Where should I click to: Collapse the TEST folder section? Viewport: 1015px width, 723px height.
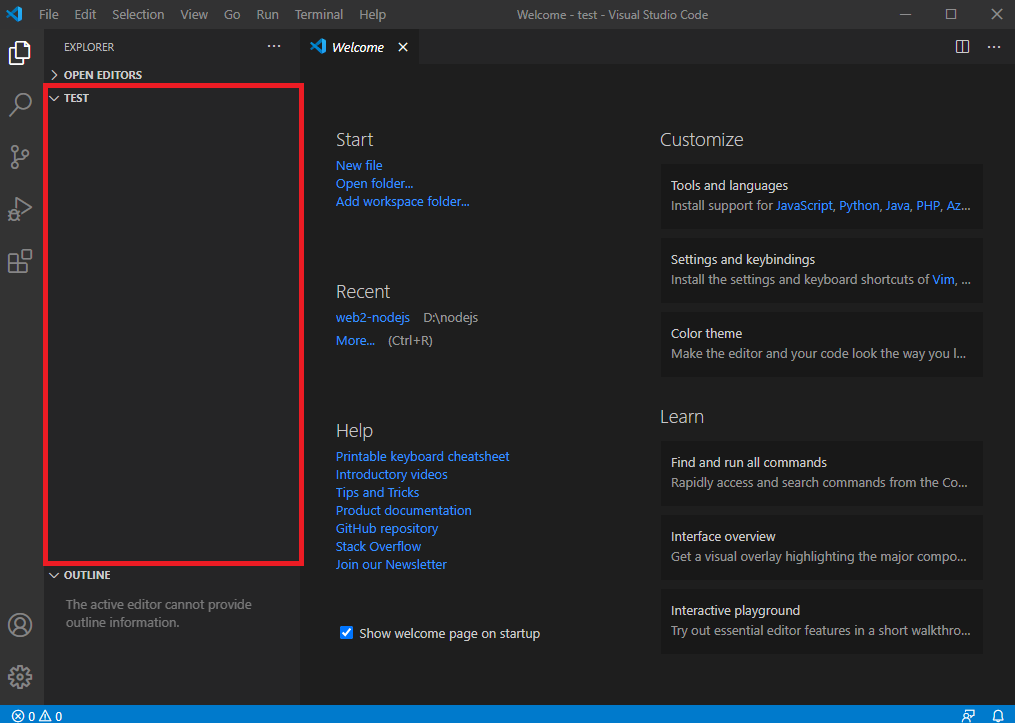pos(172,98)
